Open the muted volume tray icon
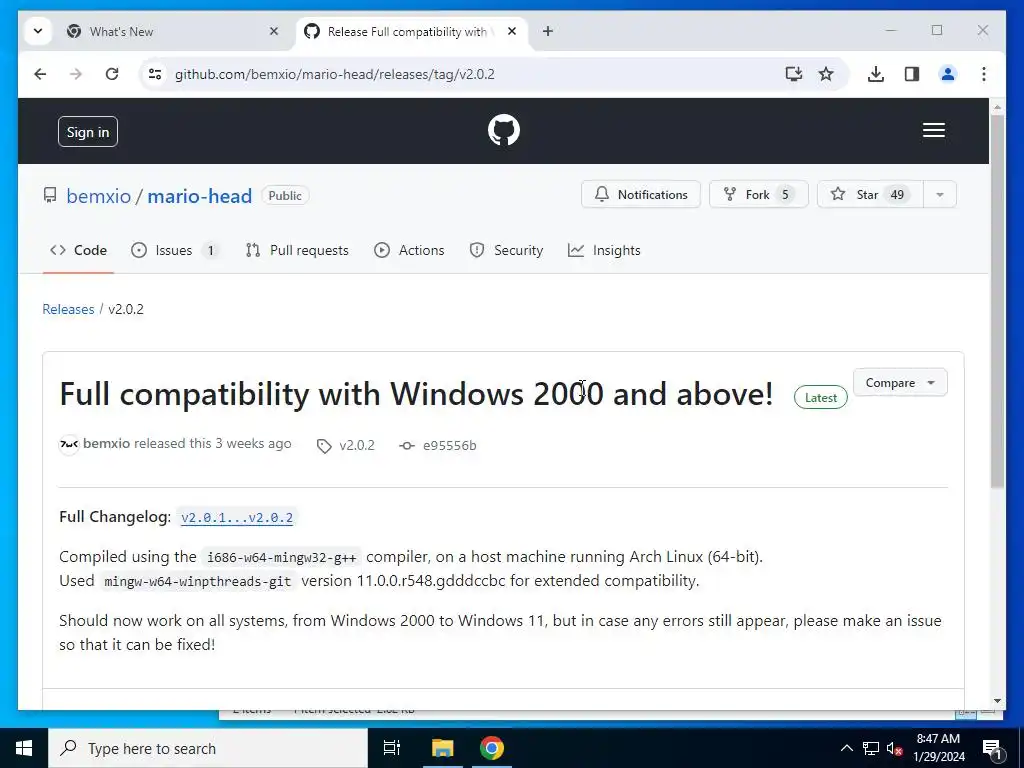 (894, 748)
